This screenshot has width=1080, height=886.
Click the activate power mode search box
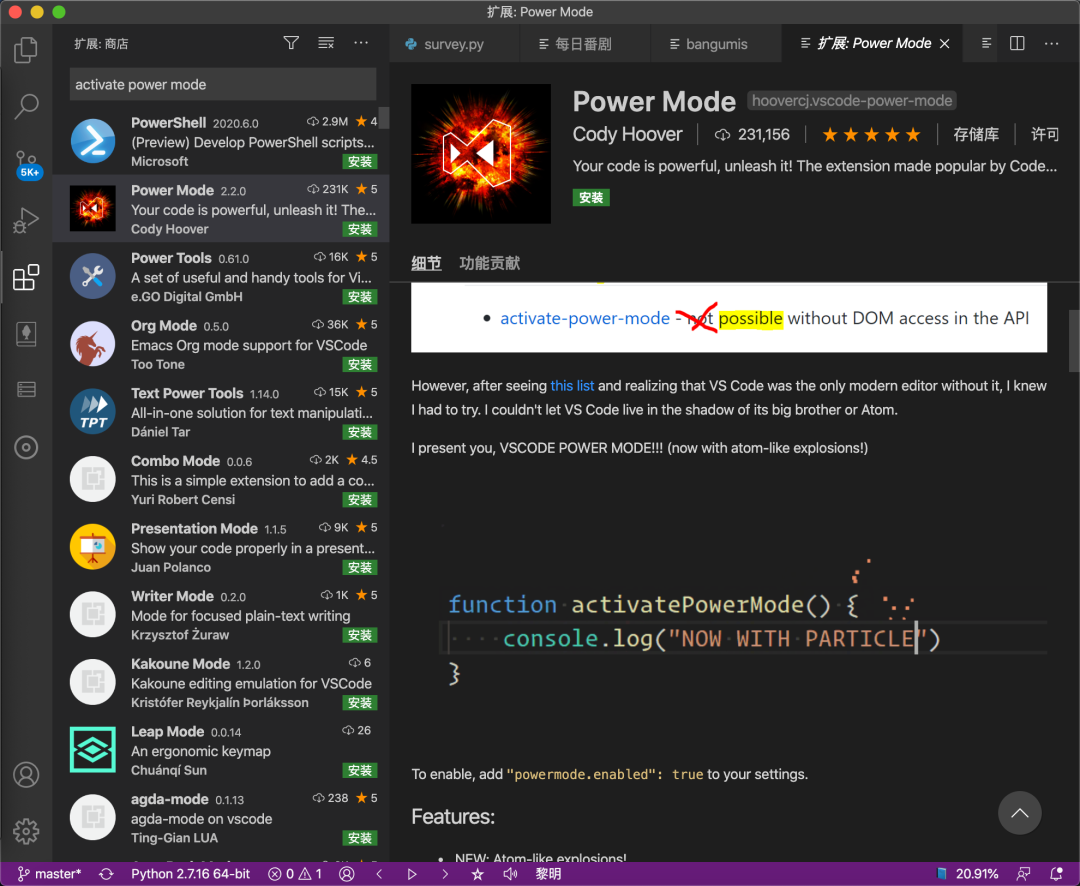(223, 84)
